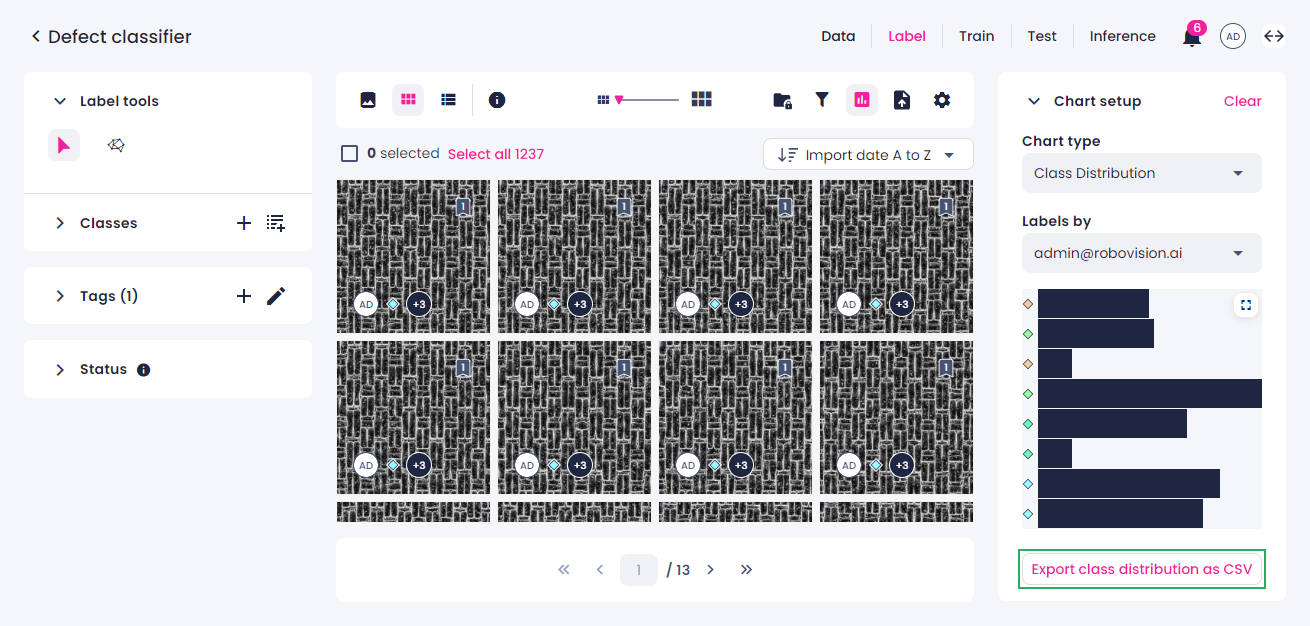Open the Inference tab
Screen dimensions: 1310x626
[x=1123, y=36]
